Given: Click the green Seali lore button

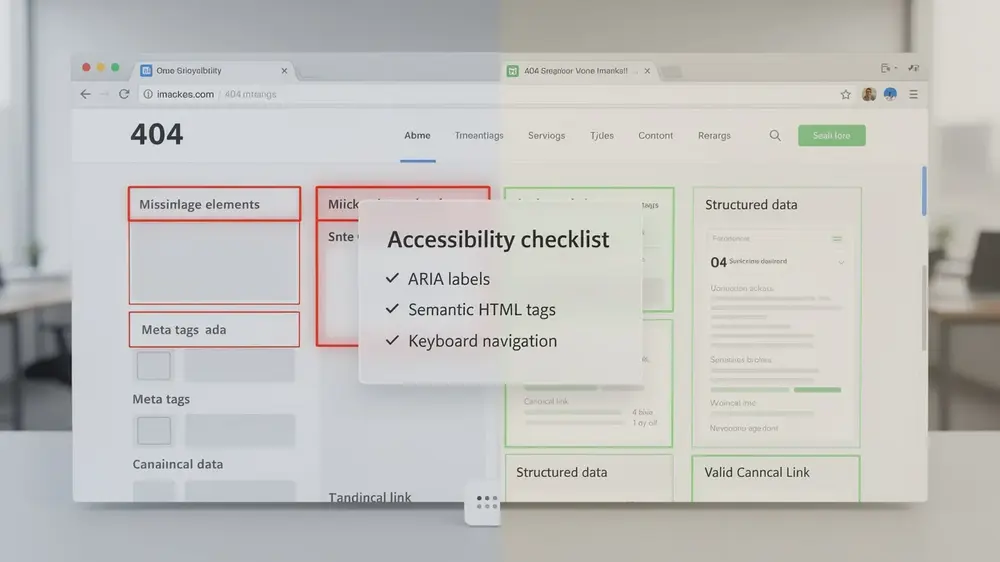Looking at the screenshot, I should (832, 135).
